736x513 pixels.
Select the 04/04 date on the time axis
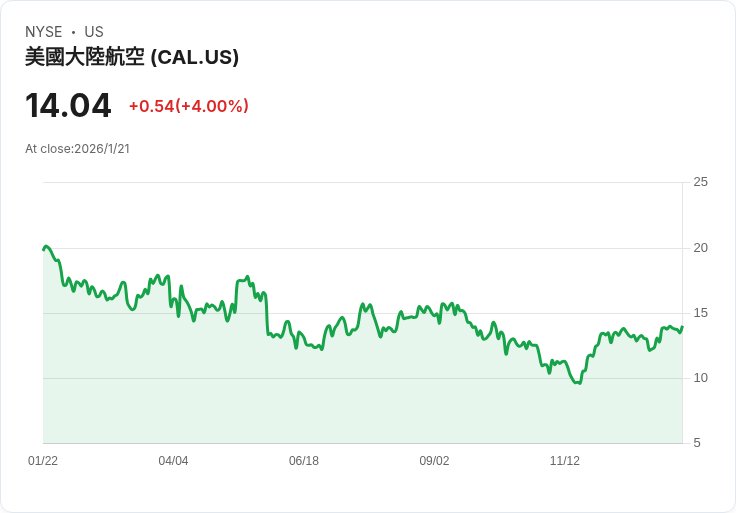click(x=173, y=461)
